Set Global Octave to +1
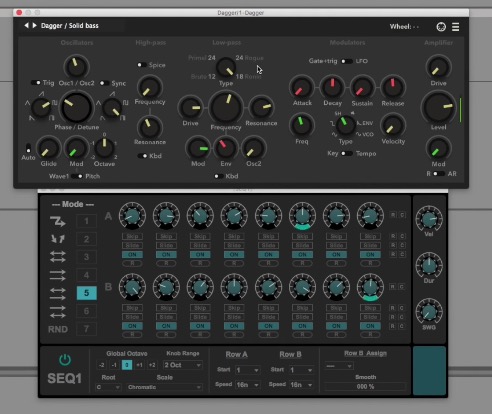This screenshot has height=414, width=492. (x=139, y=365)
